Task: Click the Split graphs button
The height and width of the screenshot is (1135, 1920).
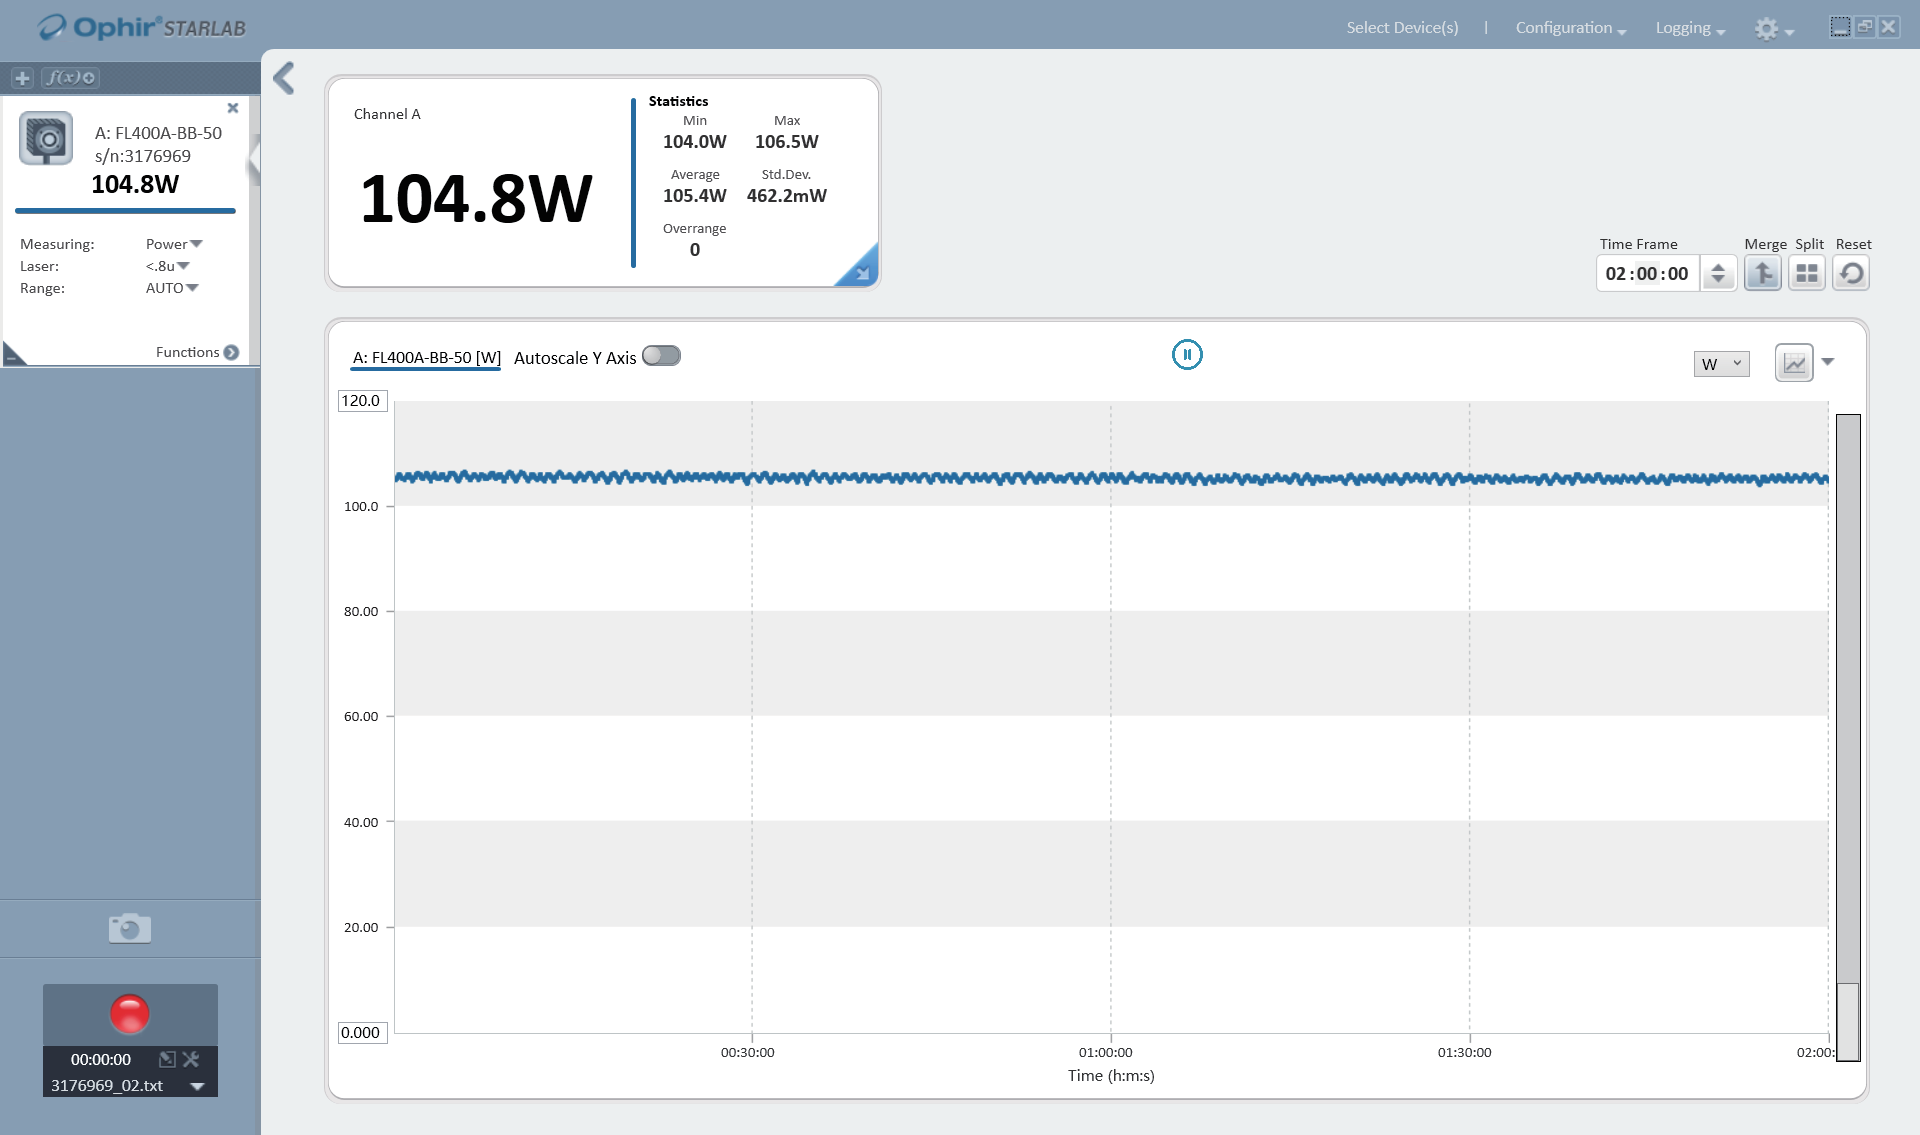Action: click(1807, 273)
